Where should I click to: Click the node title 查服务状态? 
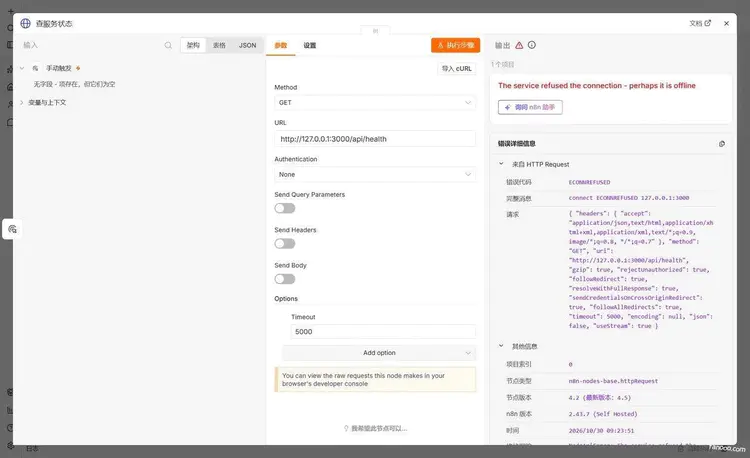click(54, 23)
